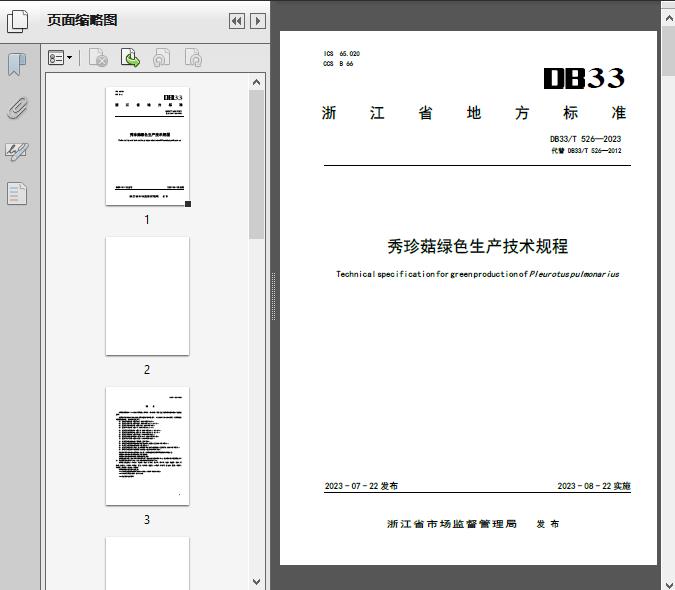
Task: Open the content document panel icon
Action: coord(17,193)
